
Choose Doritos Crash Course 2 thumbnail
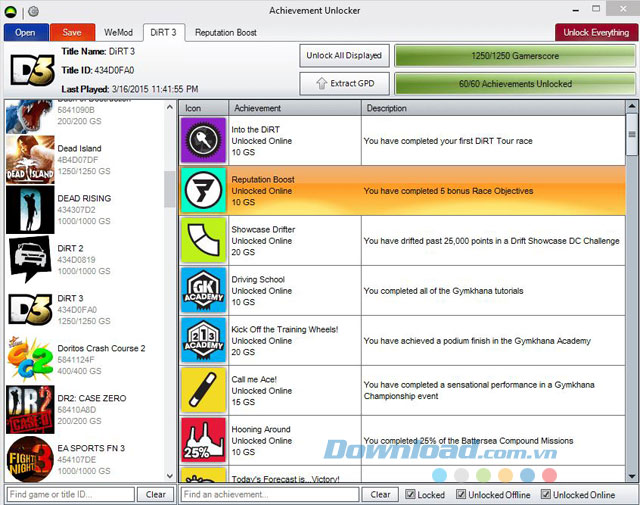pos(30,359)
